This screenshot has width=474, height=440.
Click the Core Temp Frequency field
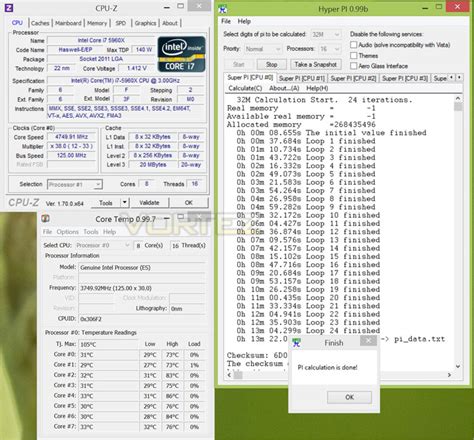point(142,288)
